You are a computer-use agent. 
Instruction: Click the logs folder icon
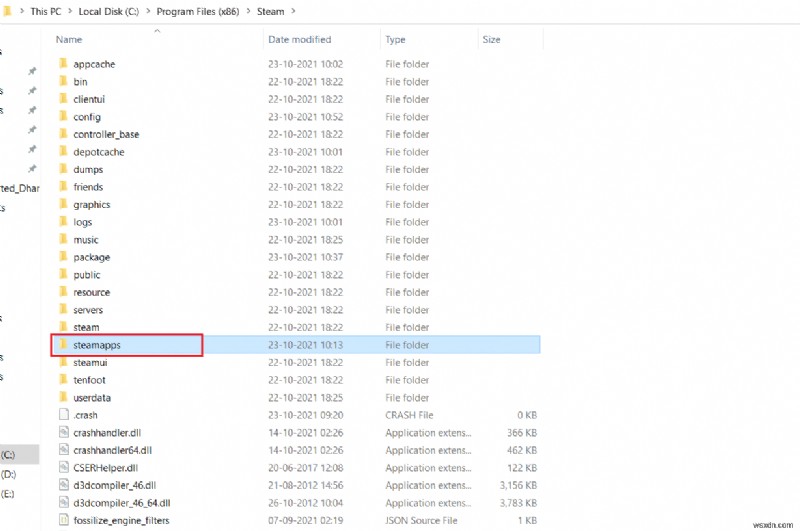point(63,221)
